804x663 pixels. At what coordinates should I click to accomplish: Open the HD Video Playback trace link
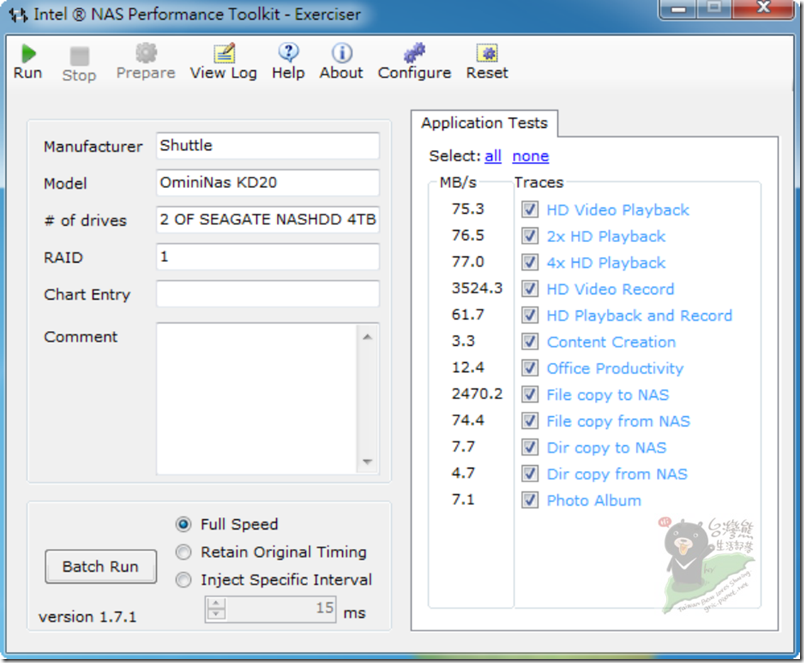[618, 210]
